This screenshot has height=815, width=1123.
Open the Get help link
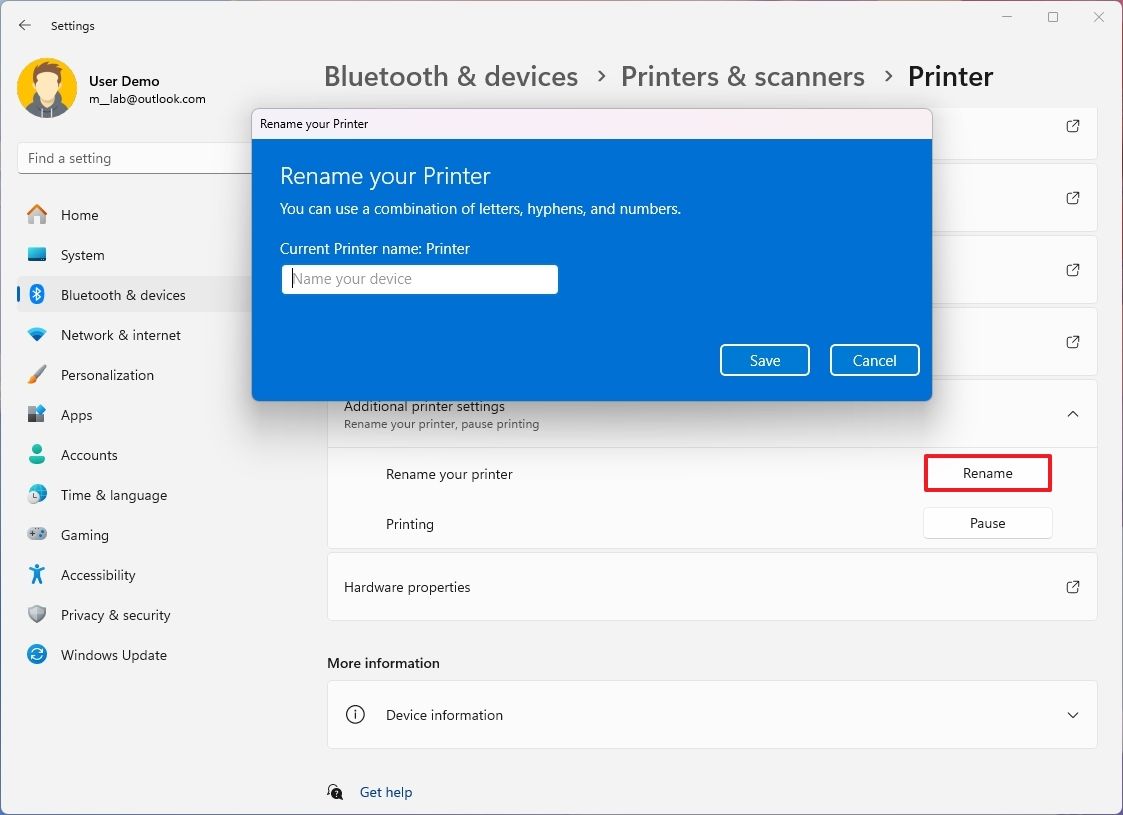coord(386,791)
